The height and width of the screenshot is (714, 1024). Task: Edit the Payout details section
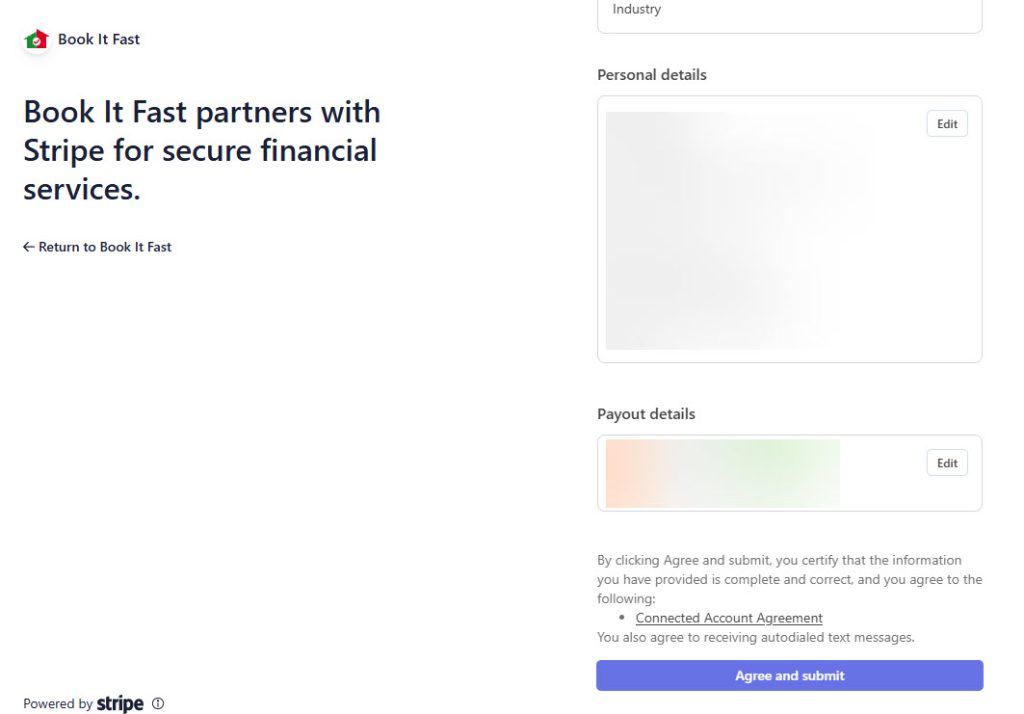(947, 463)
